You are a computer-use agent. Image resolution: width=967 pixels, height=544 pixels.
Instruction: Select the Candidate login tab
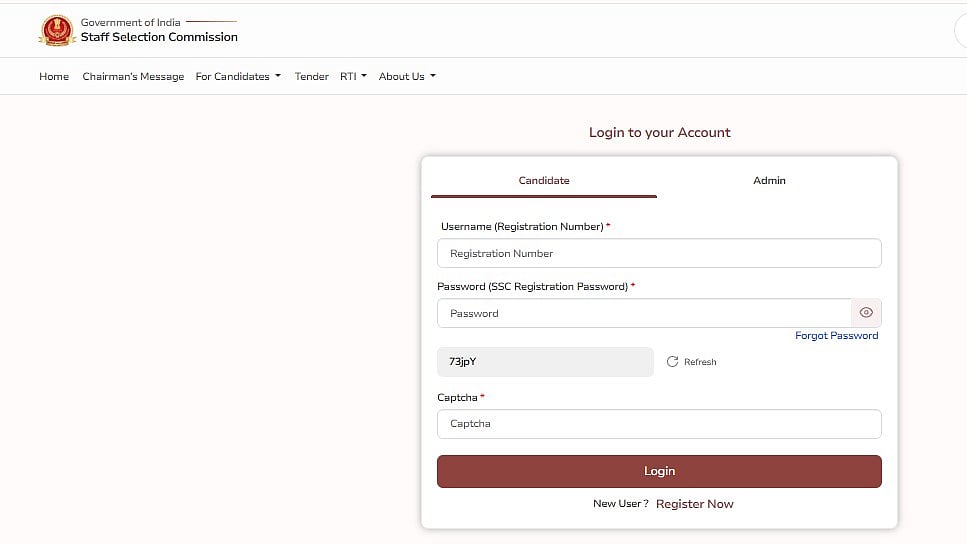[x=544, y=181]
